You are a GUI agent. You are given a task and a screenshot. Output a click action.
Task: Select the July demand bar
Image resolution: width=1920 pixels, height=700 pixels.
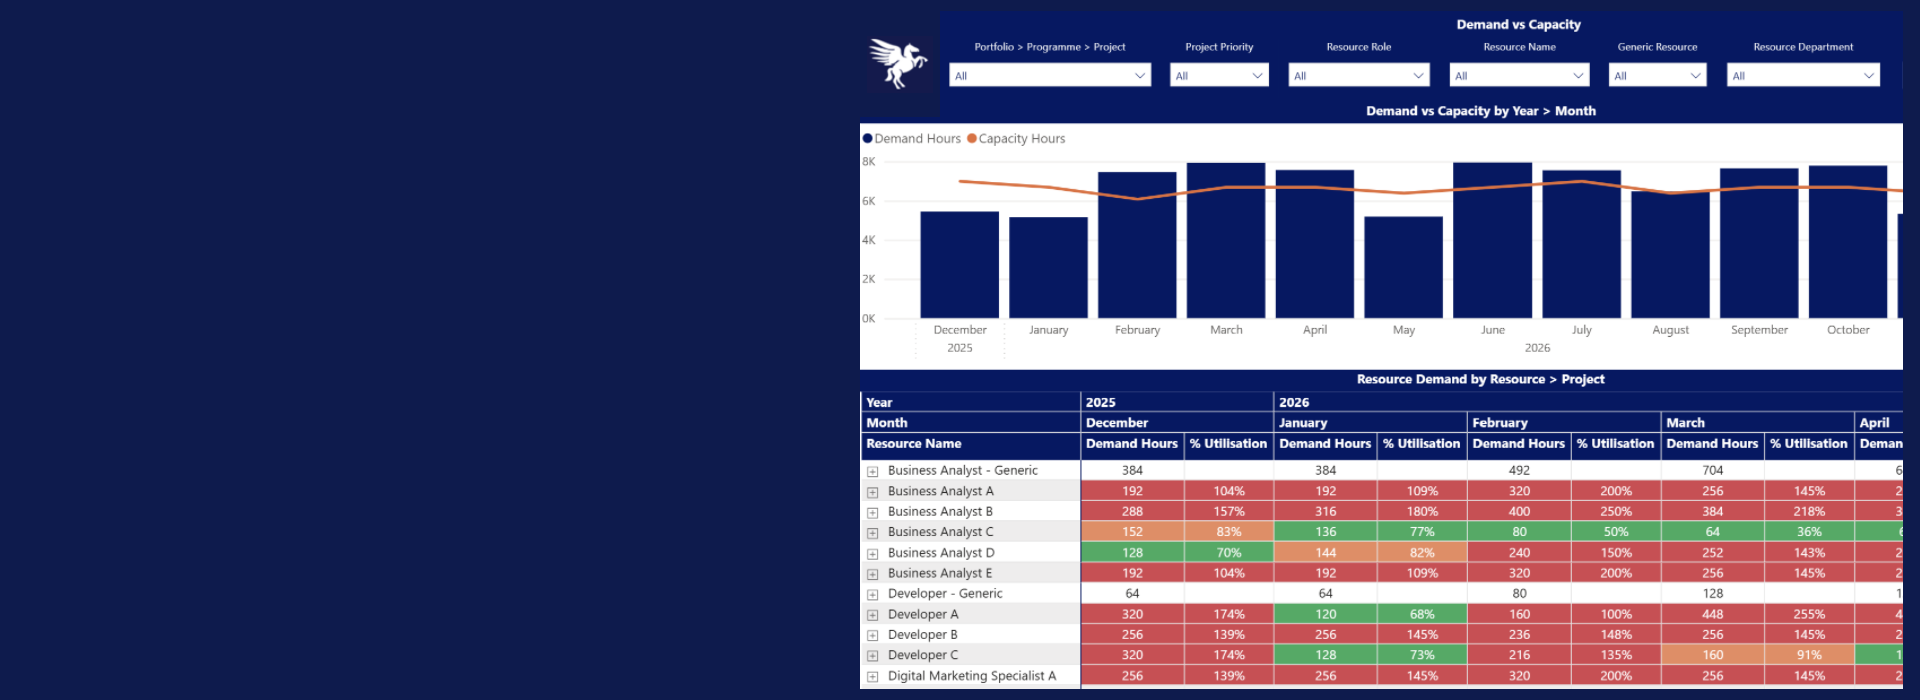point(1581,244)
